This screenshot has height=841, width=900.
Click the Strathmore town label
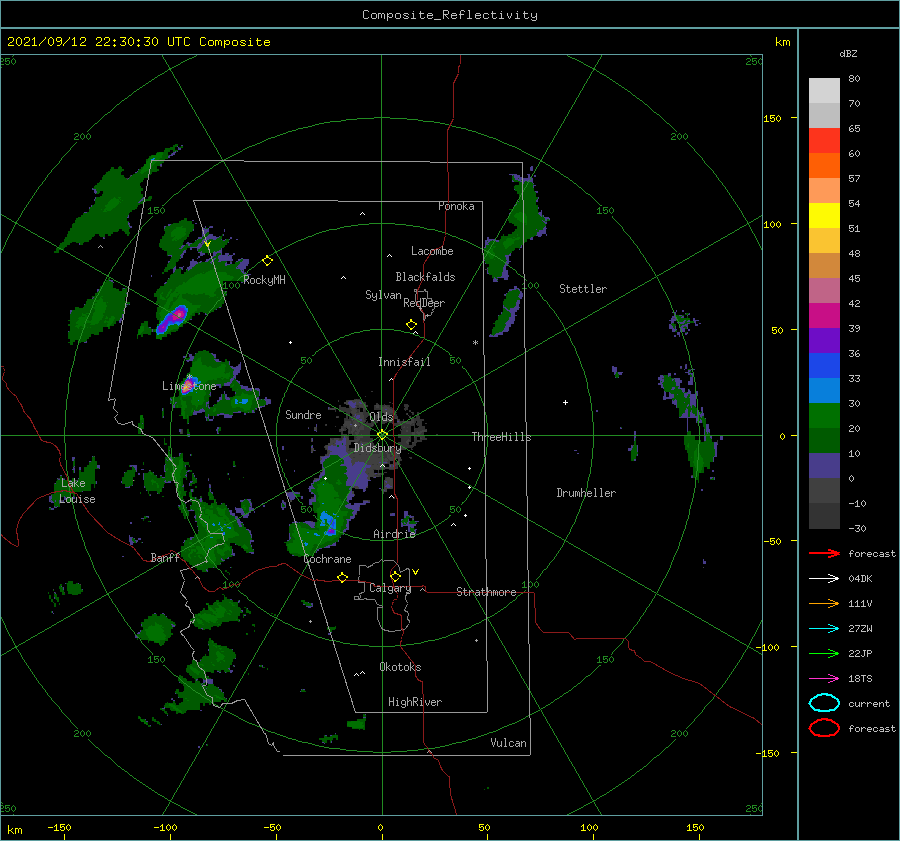[x=486, y=592]
